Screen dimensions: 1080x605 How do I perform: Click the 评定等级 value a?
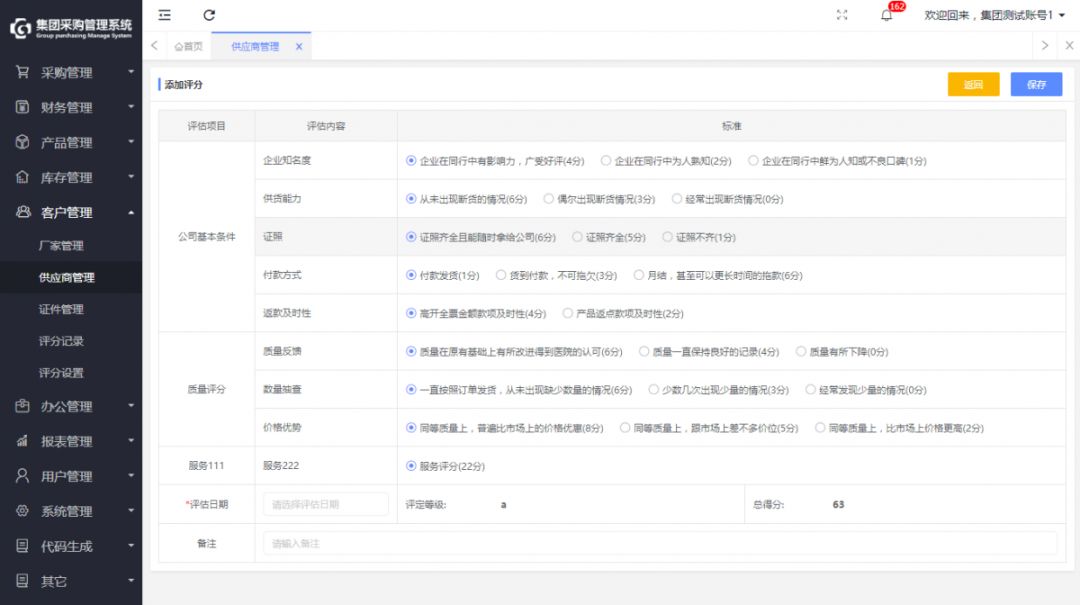503,505
